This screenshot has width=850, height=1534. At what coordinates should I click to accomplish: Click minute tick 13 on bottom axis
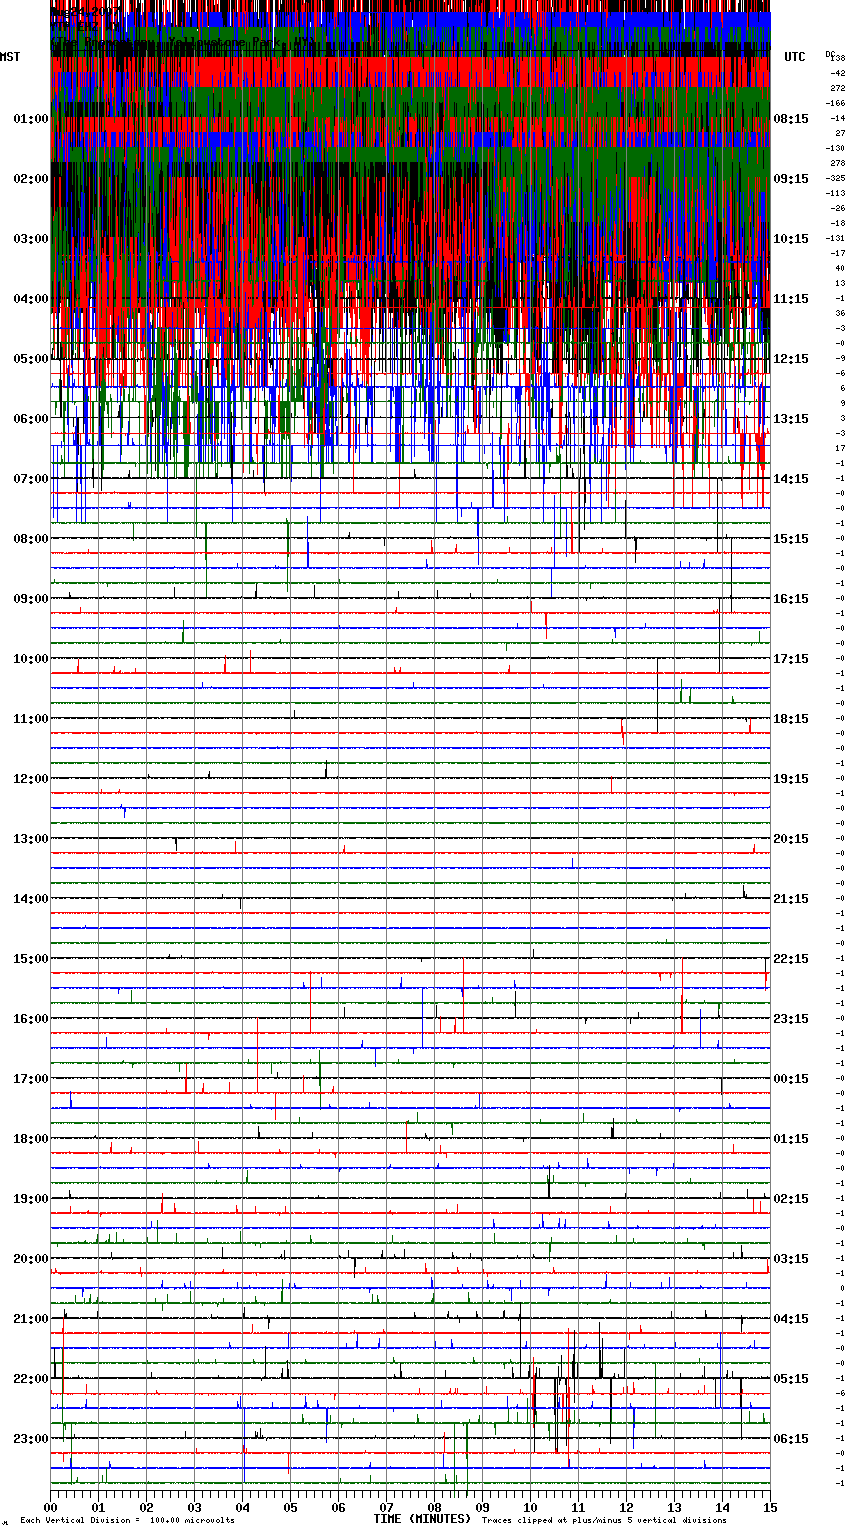[674, 1507]
